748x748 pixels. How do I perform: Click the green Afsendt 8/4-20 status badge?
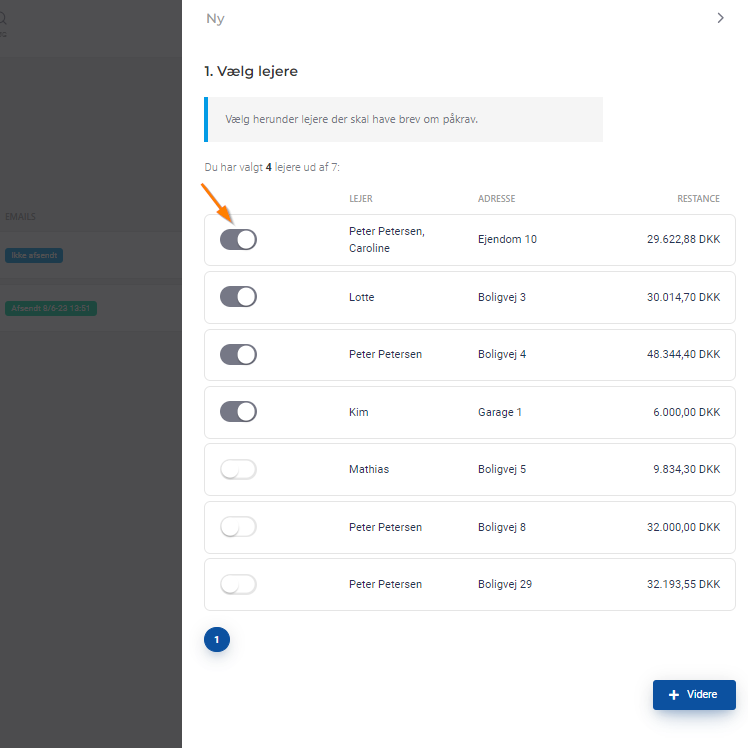coord(50,308)
